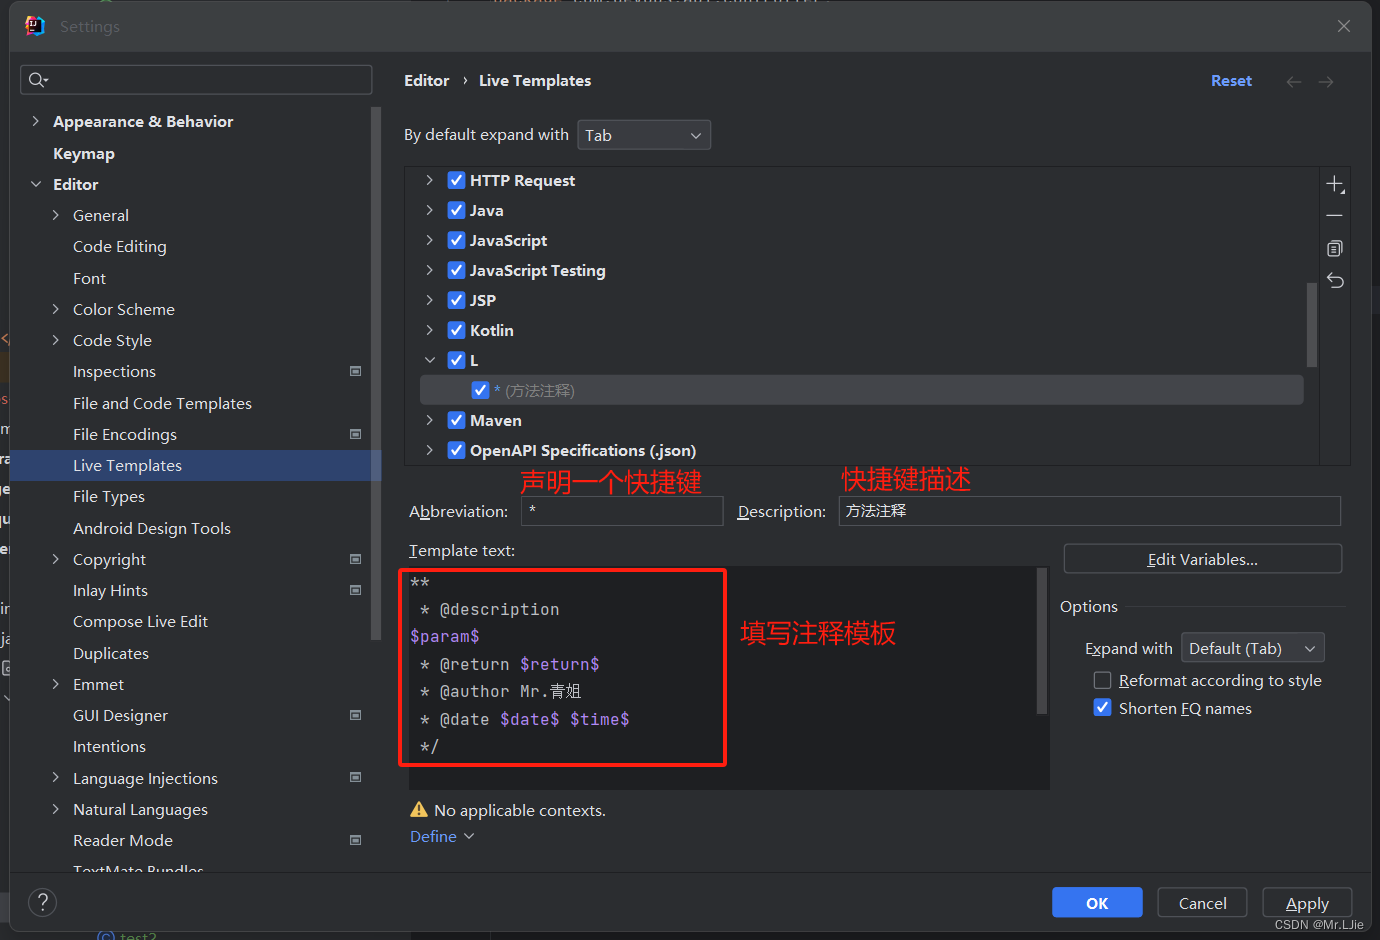Disable Shorten FQ names option
1380x940 pixels.
tap(1102, 708)
